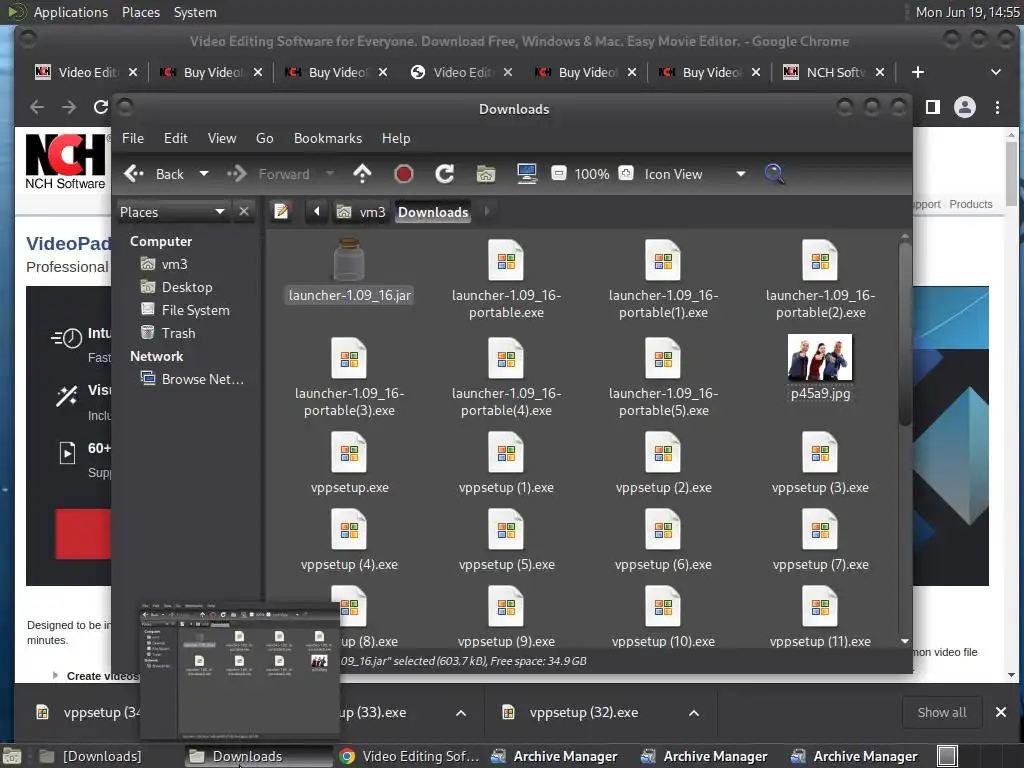
Task: Select launcher-1.09_16-portable(5).exe file icon
Action: point(663,358)
